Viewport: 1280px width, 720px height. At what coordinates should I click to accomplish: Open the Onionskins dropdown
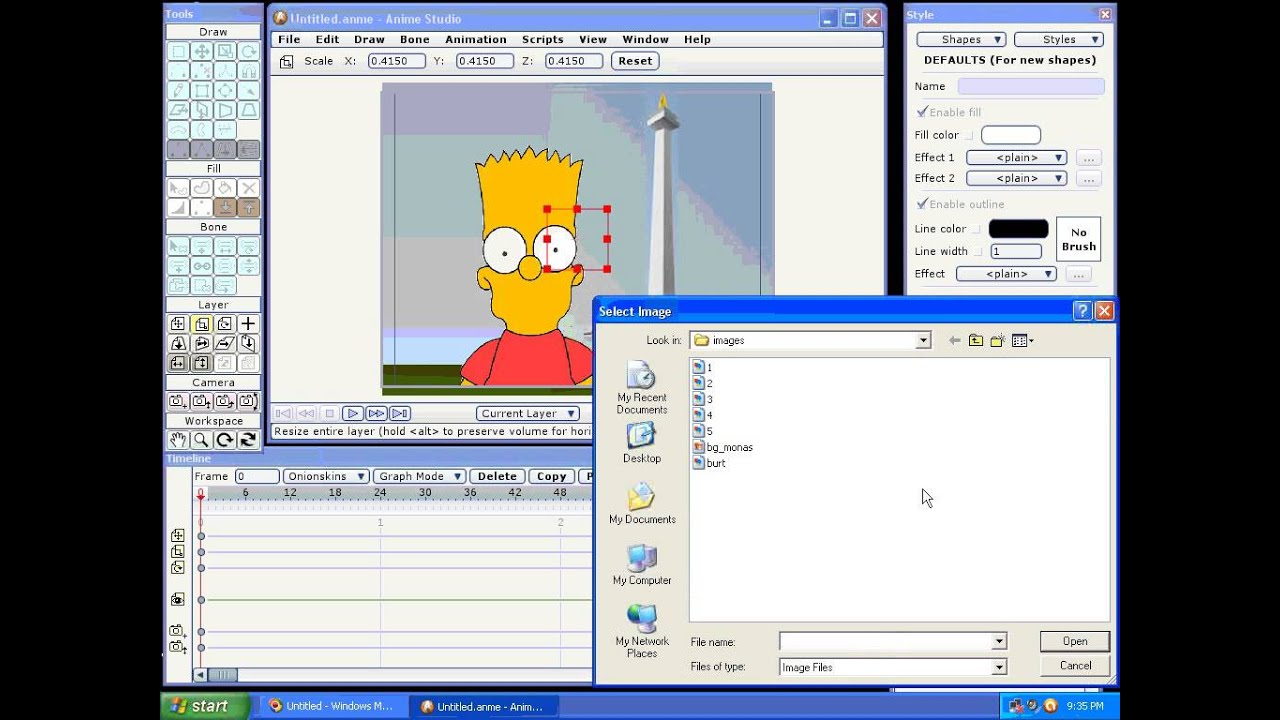coord(326,476)
